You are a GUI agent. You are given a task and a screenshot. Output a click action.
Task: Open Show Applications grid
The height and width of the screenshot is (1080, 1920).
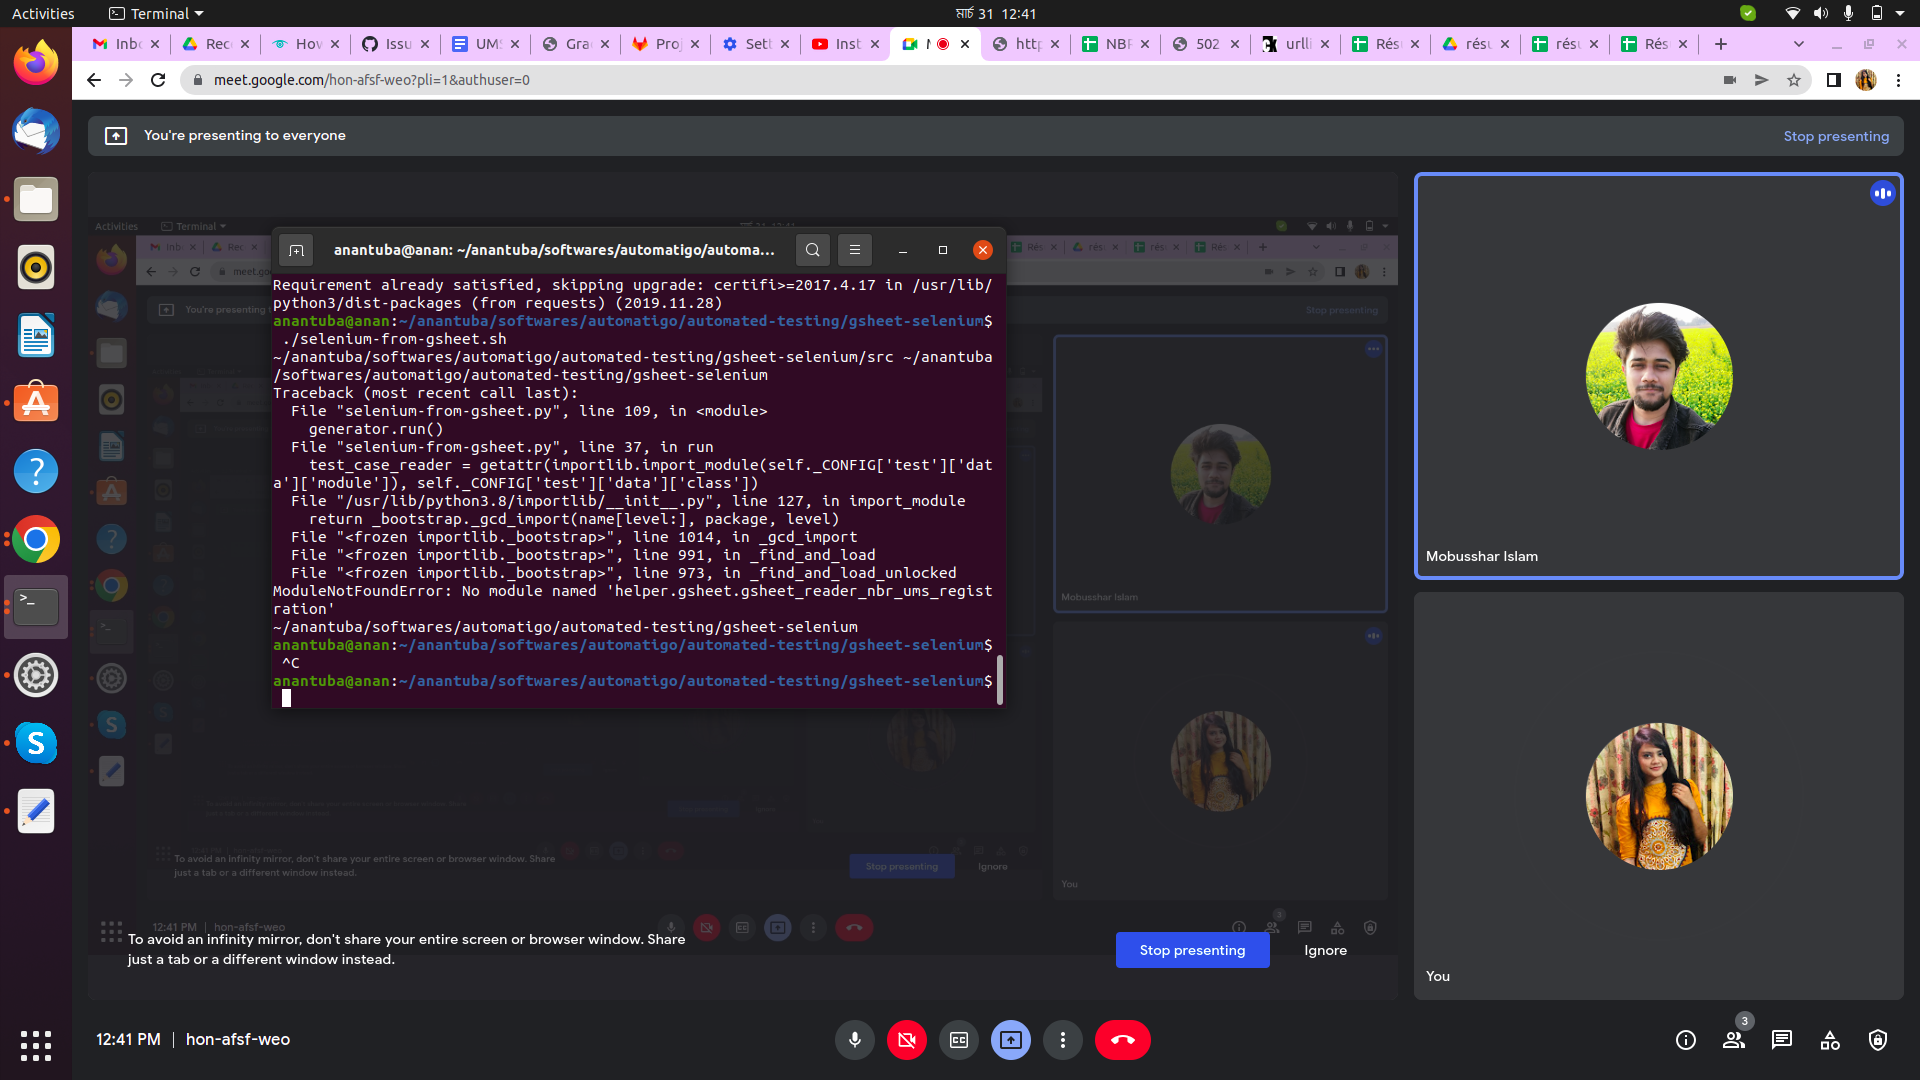pos(36,1045)
